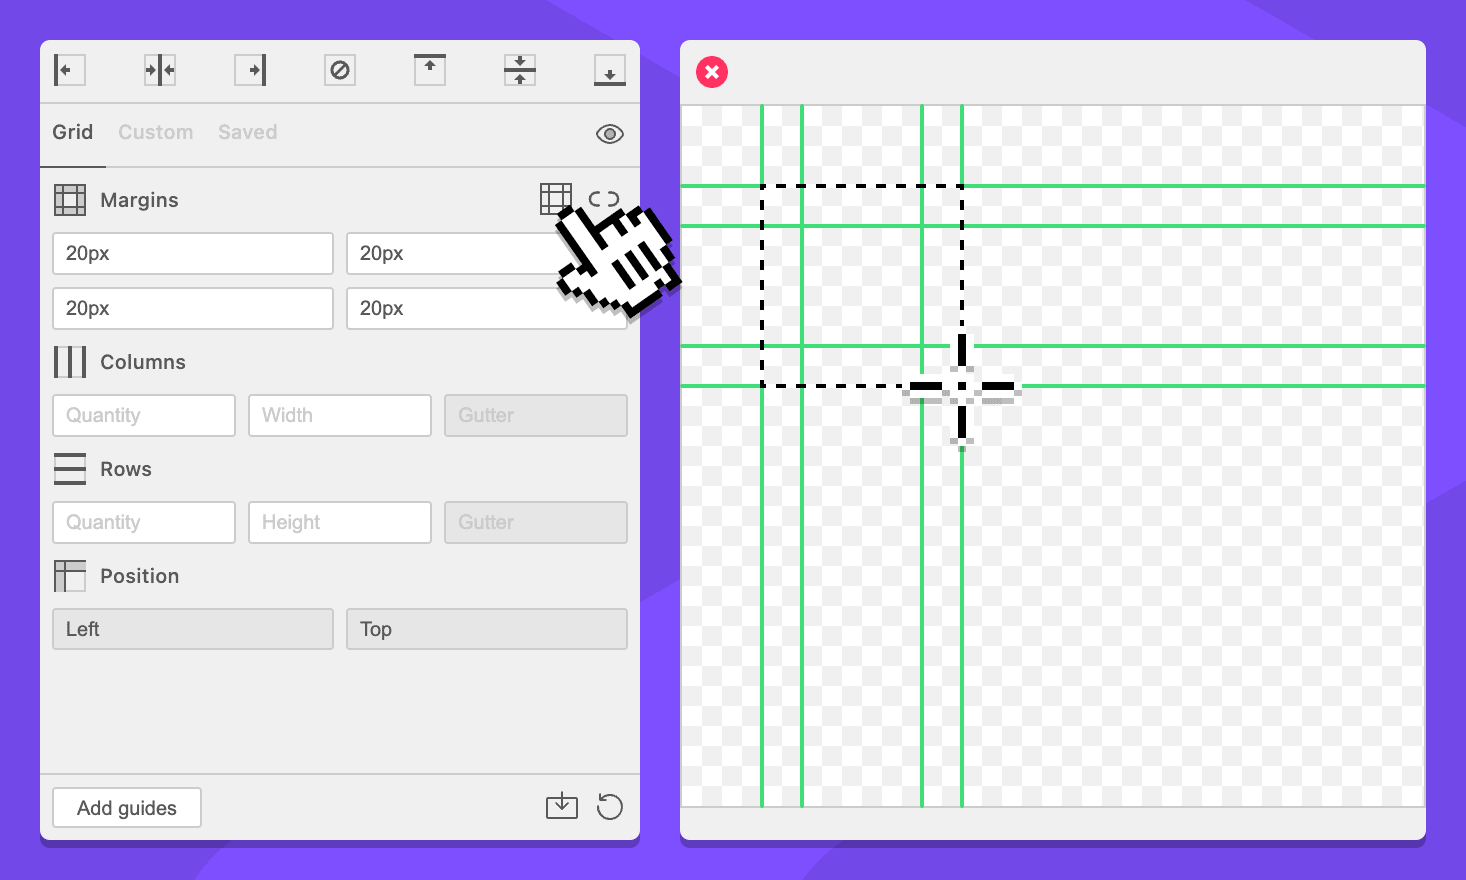Open the Saved tab

click(247, 132)
